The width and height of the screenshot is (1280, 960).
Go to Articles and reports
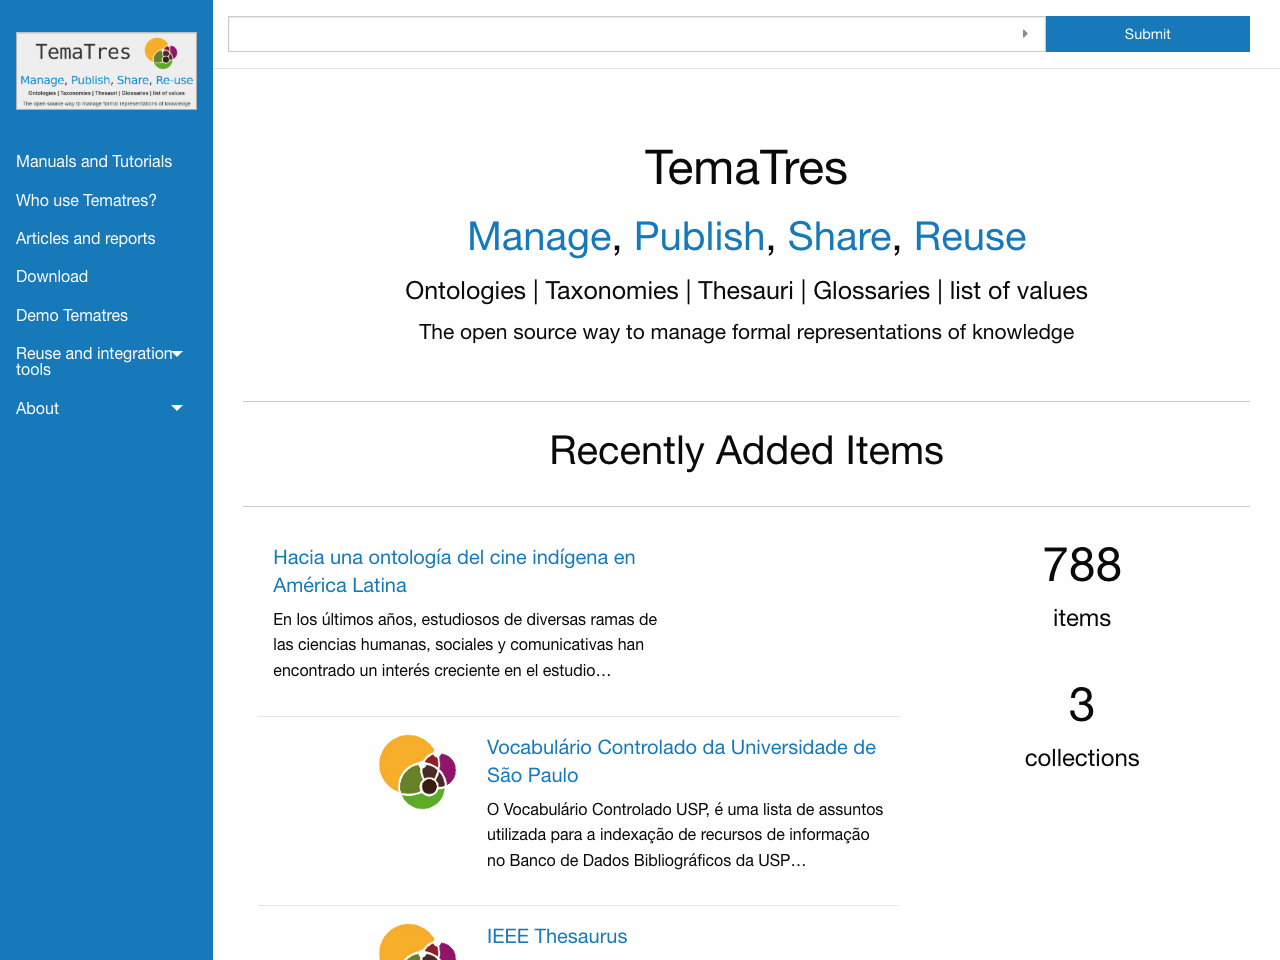pos(86,238)
